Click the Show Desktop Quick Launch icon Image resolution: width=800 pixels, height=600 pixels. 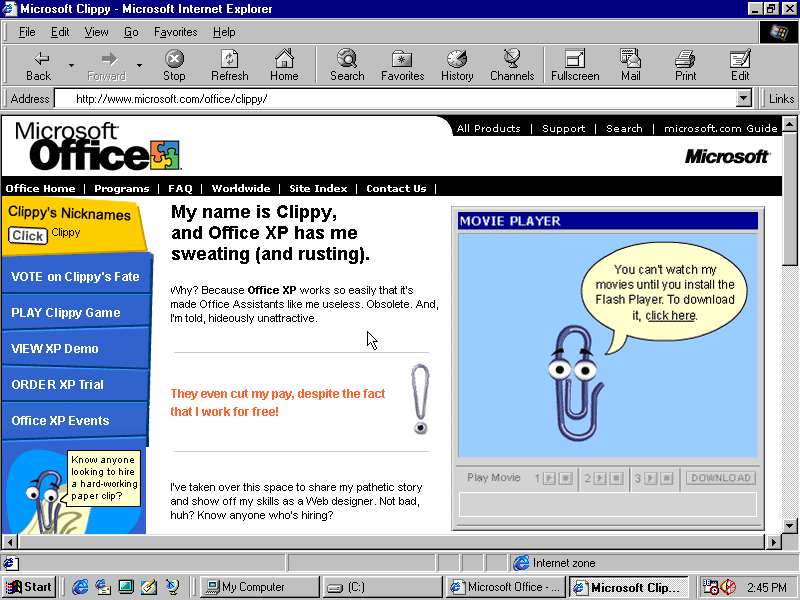click(x=126, y=587)
